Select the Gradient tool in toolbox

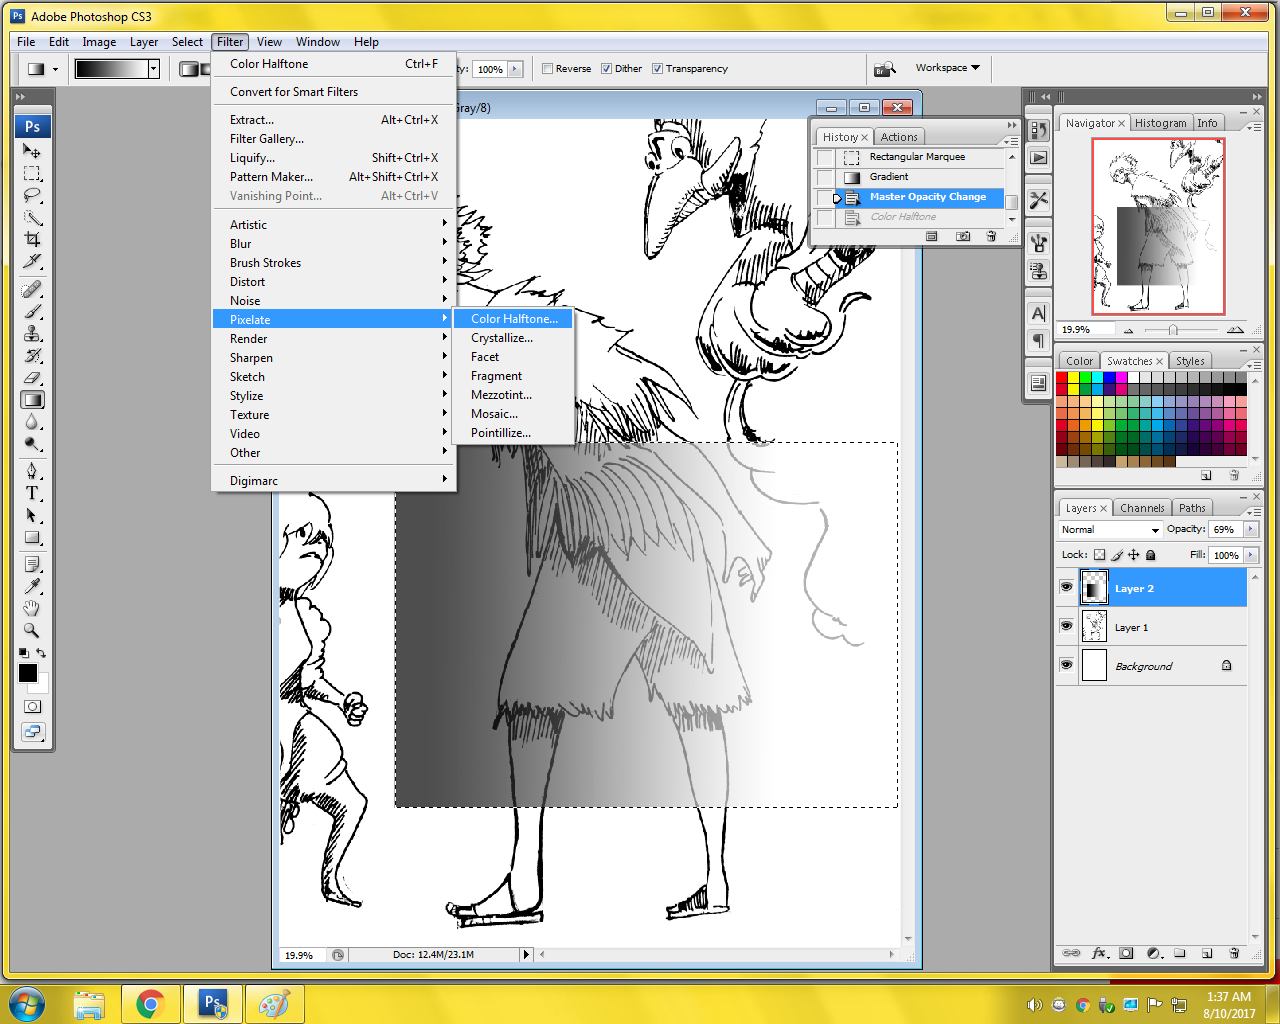(x=32, y=400)
